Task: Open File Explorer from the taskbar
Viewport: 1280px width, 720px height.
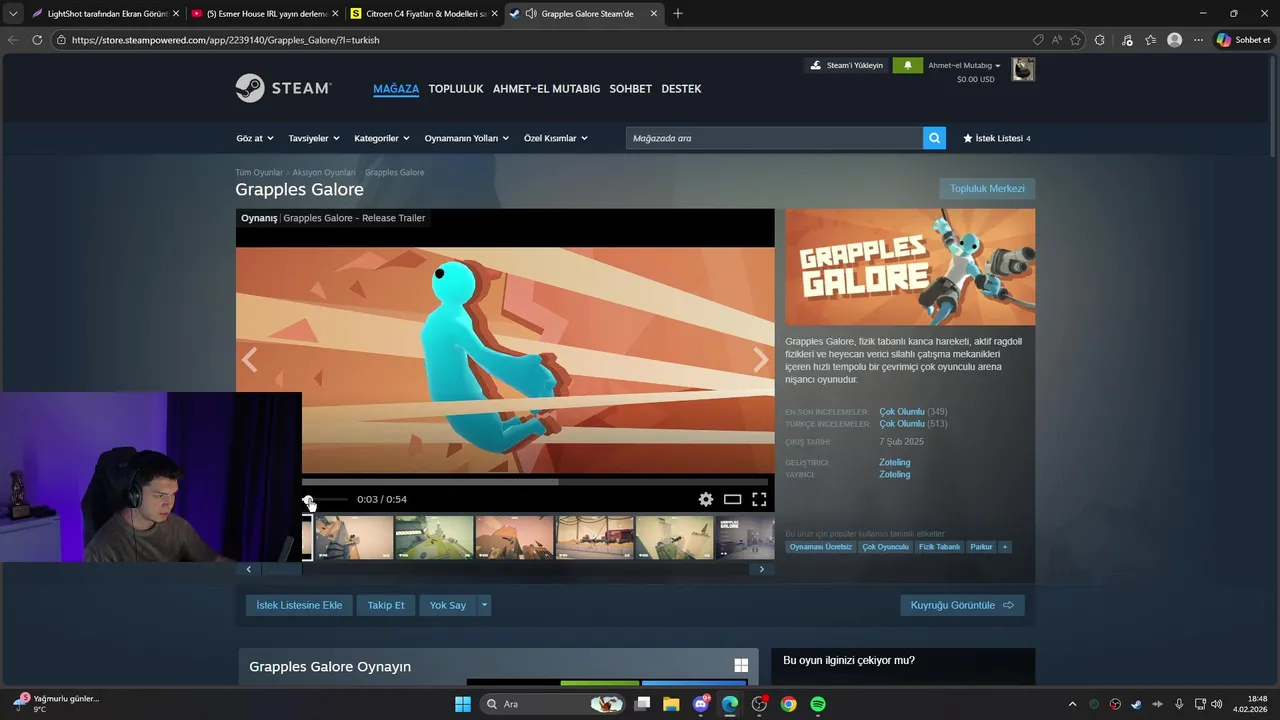Action: point(671,704)
